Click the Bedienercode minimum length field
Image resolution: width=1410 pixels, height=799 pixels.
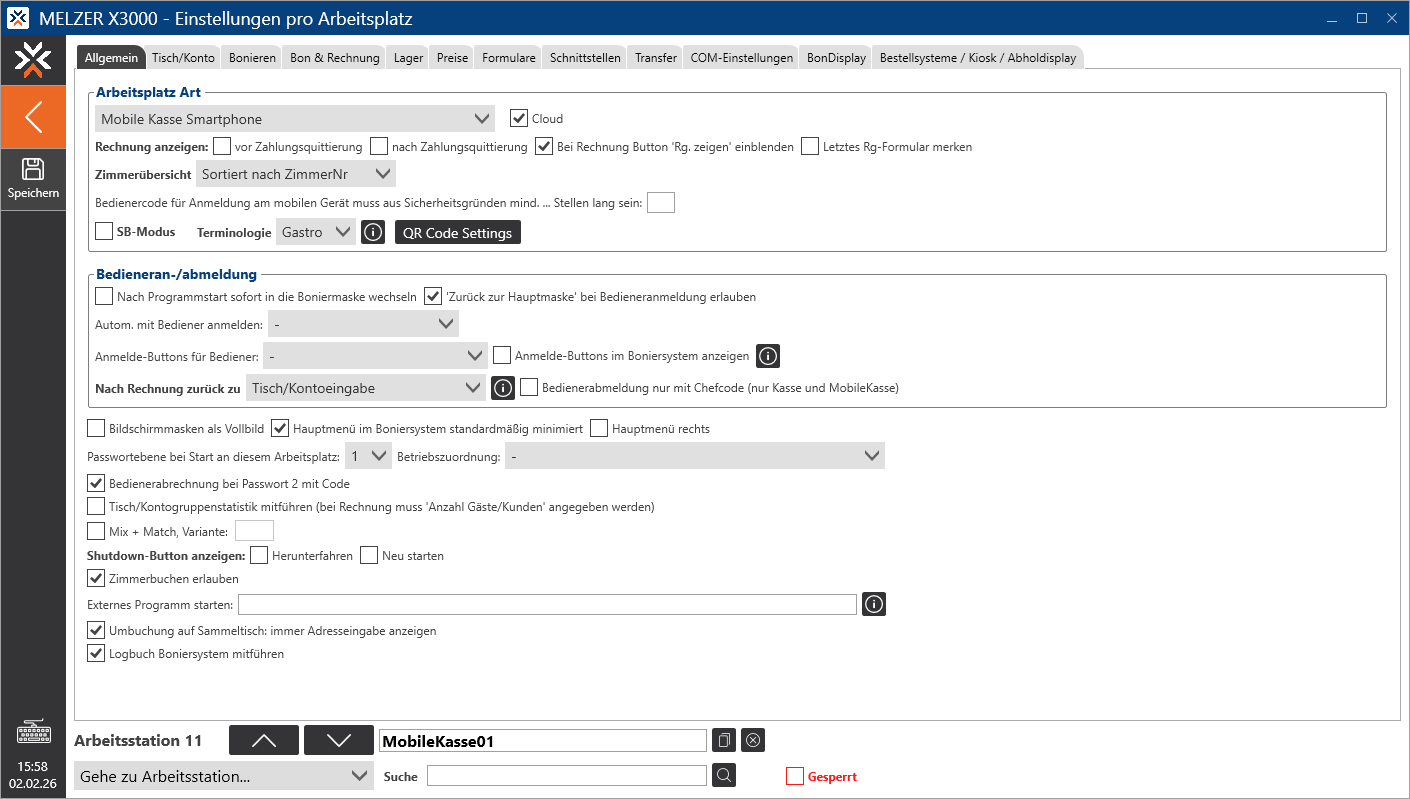pos(661,203)
